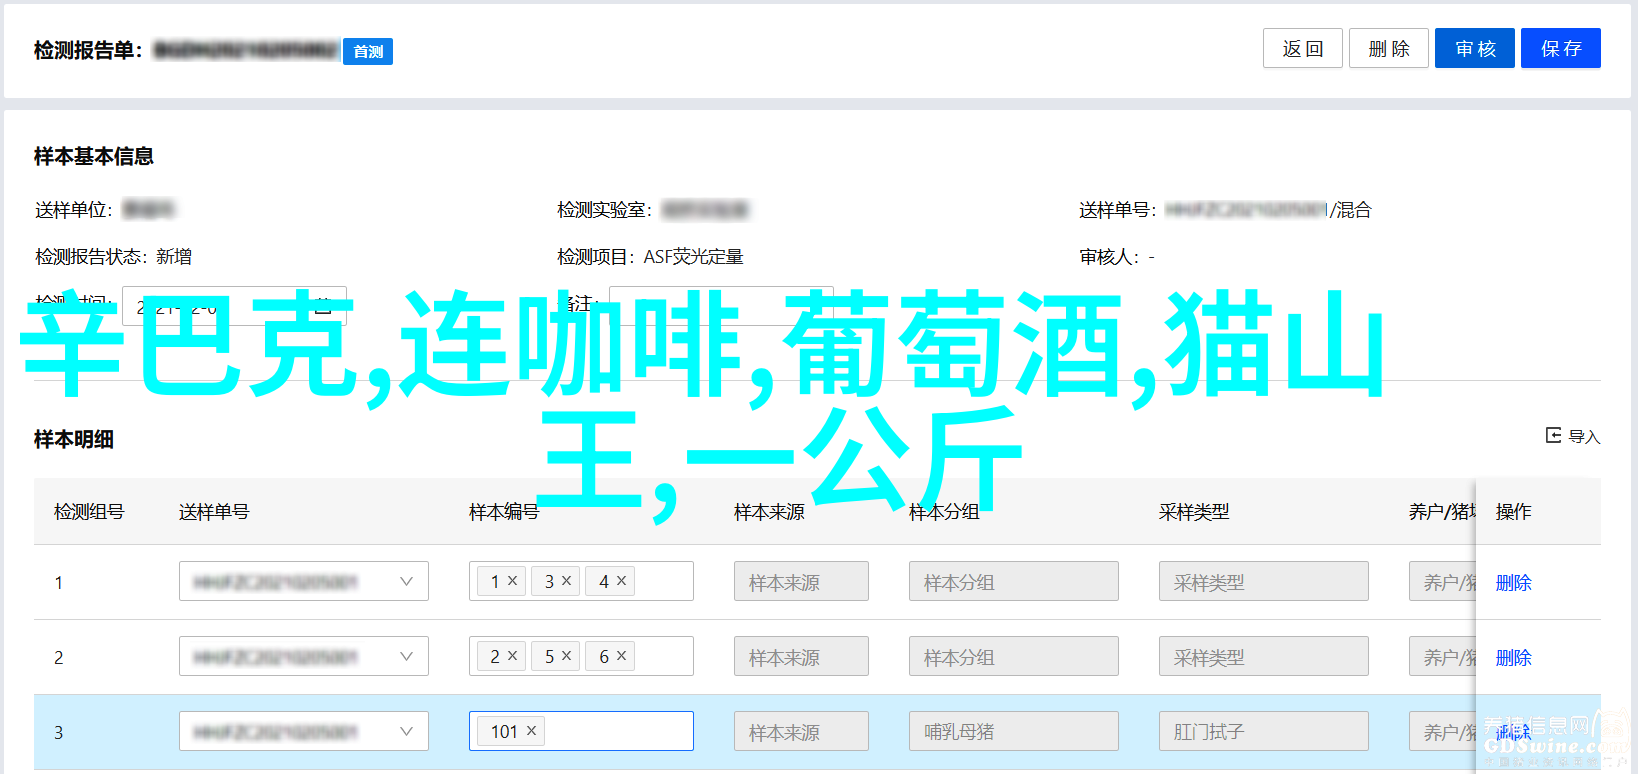Click 检测组号 column header

(x=89, y=511)
